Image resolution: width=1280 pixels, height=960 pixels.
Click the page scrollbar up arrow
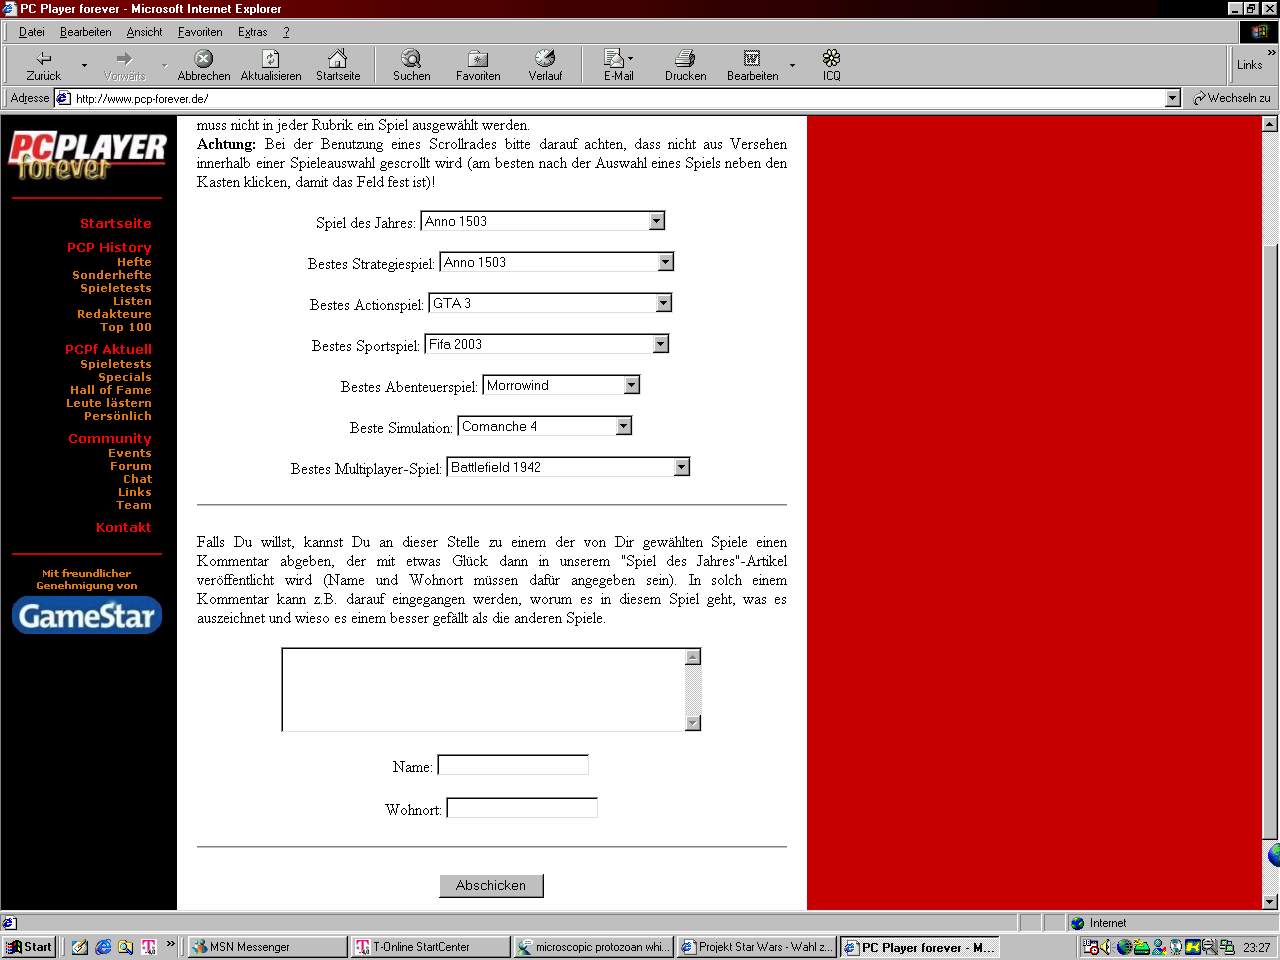coord(1270,124)
